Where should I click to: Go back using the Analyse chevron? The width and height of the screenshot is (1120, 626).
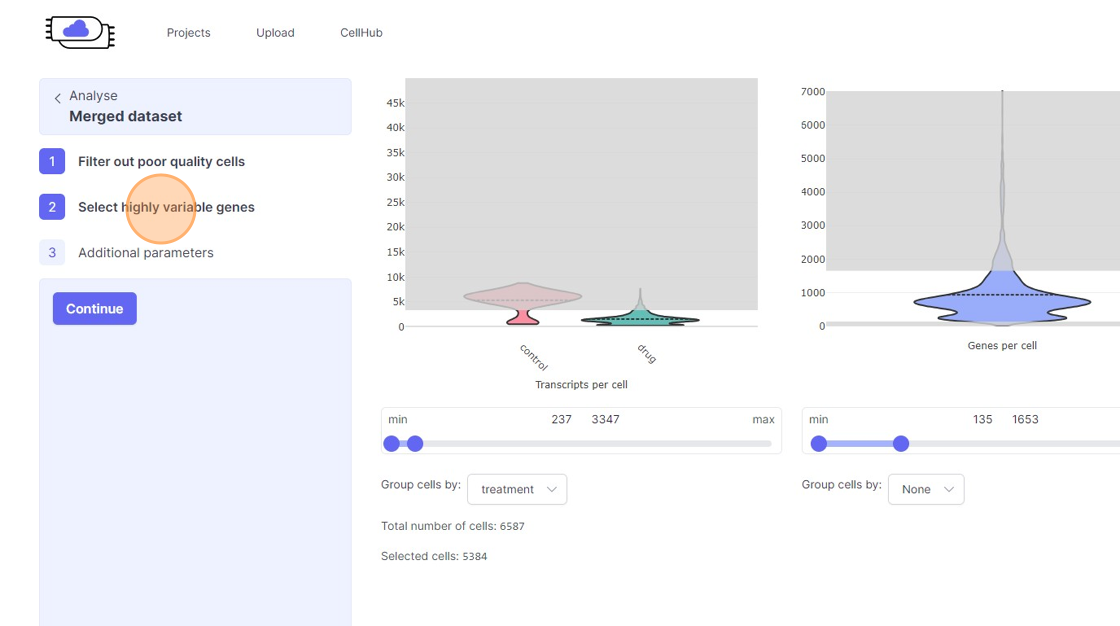[x=58, y=98]
